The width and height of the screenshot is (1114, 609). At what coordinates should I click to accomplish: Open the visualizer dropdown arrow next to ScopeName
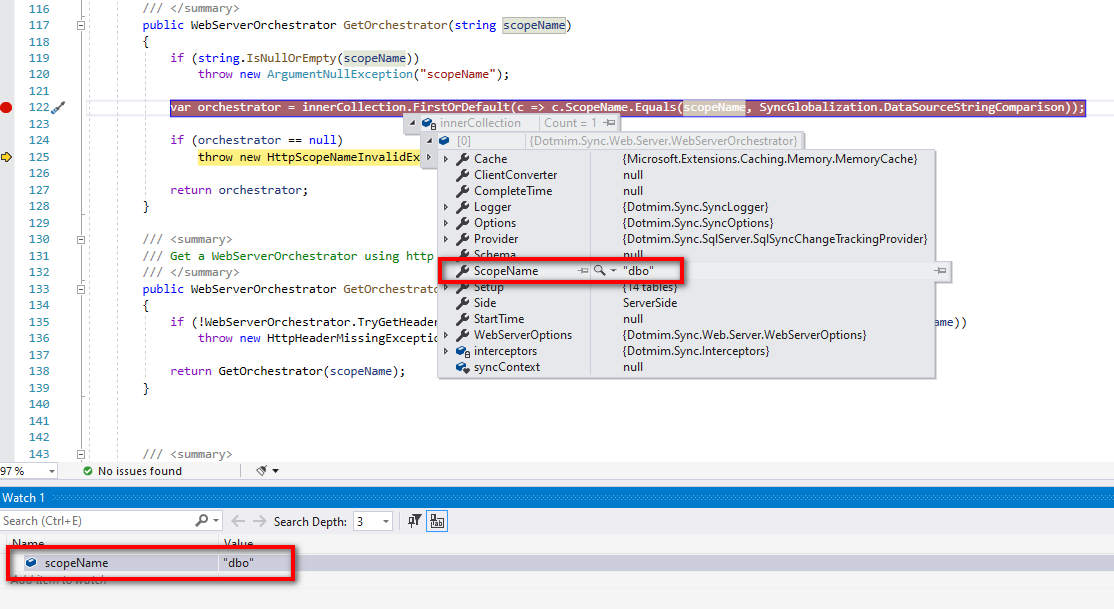pyautogui.click(x=613, y=270)
